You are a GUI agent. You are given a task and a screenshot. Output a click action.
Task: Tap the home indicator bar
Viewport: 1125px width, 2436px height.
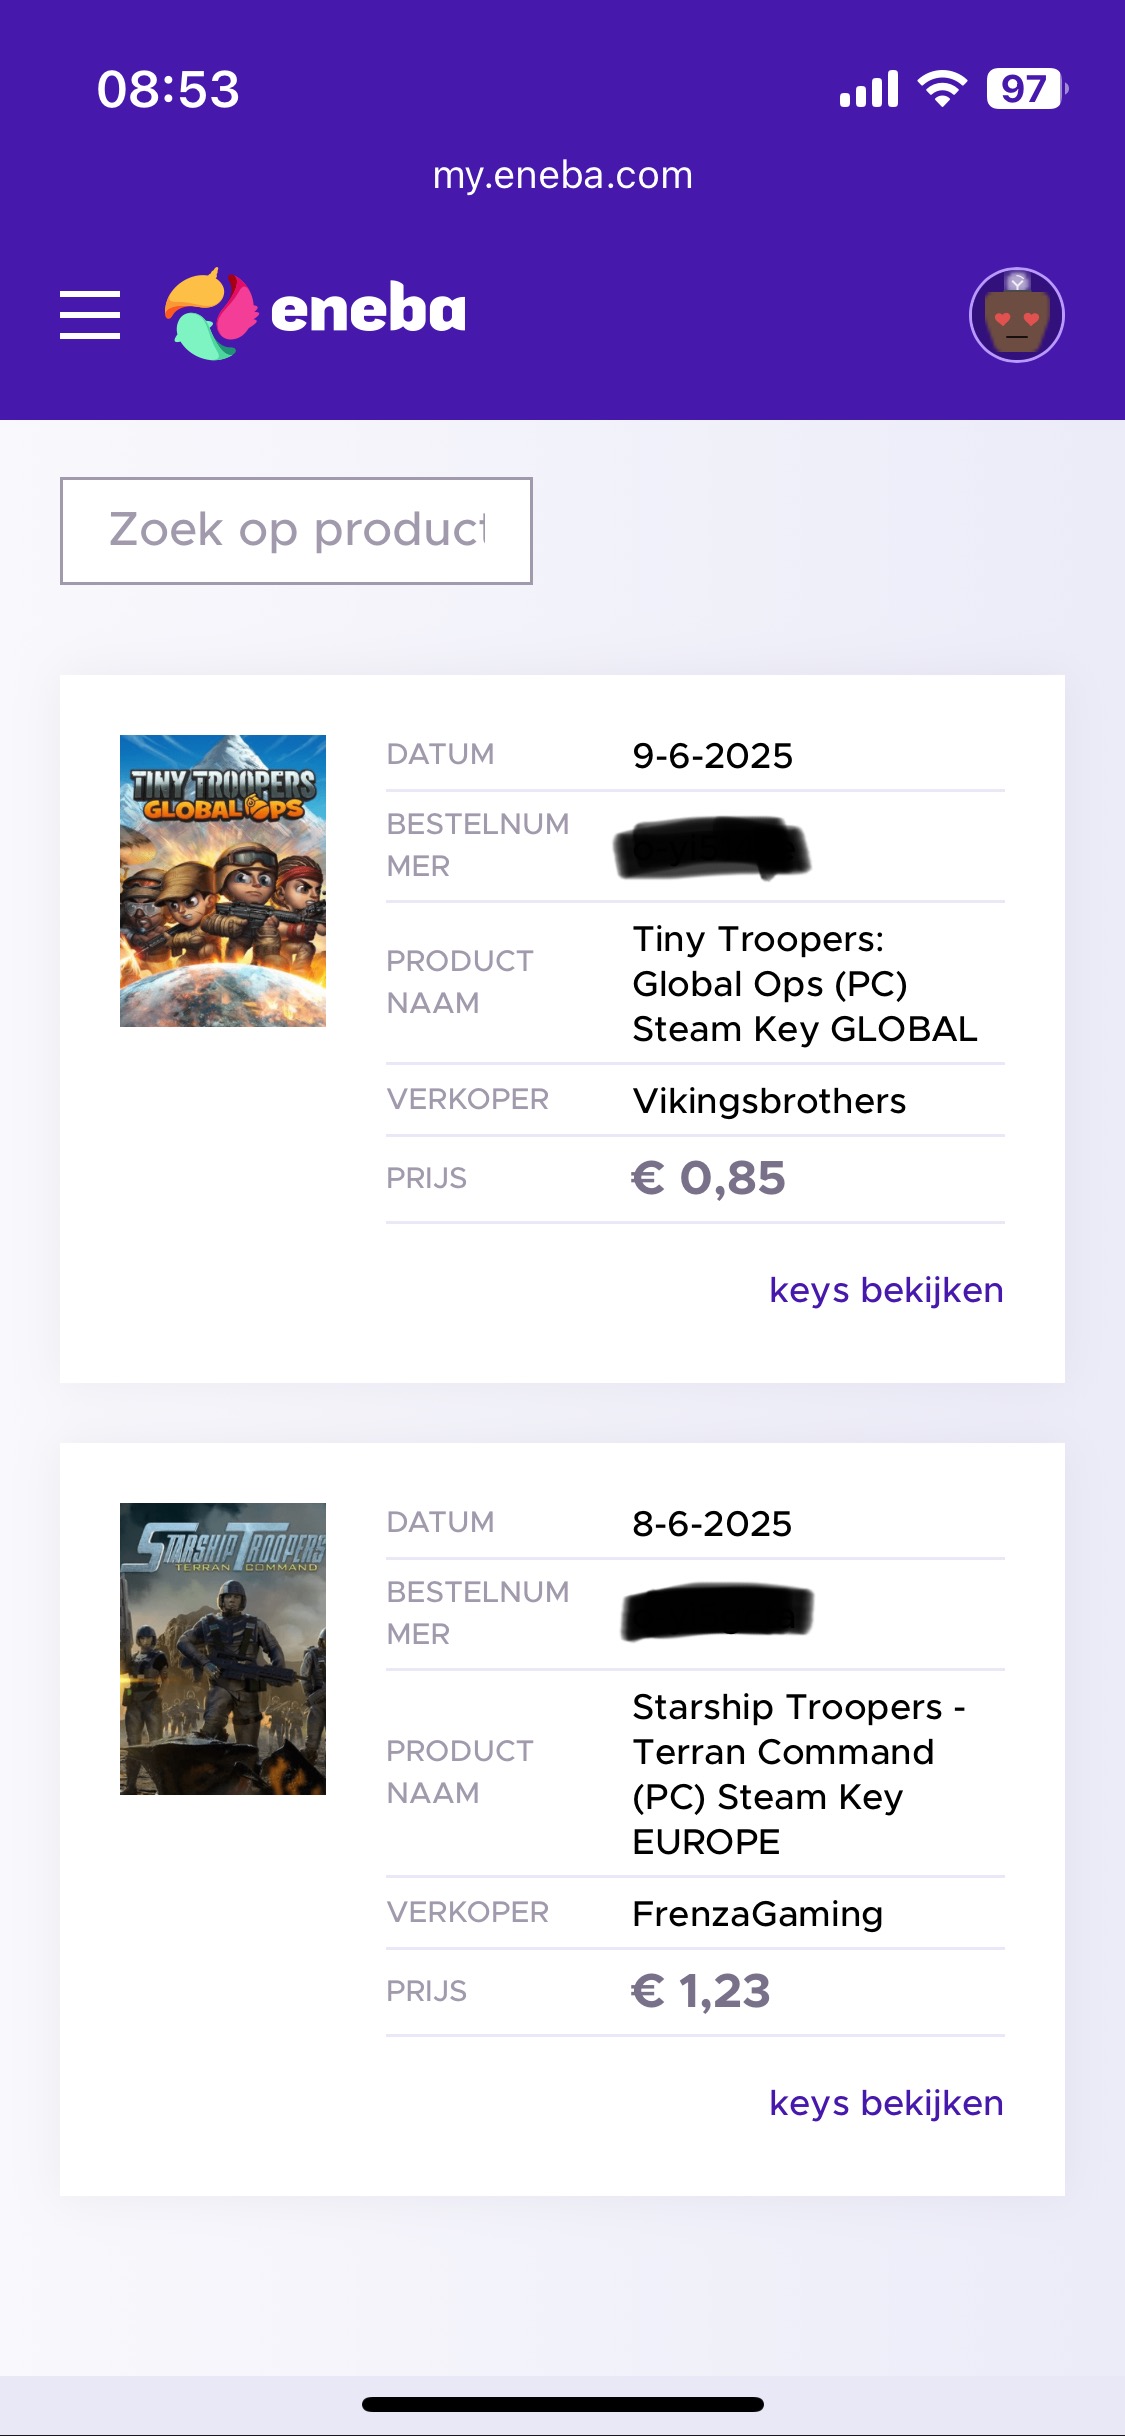[x=562, y=2404]
